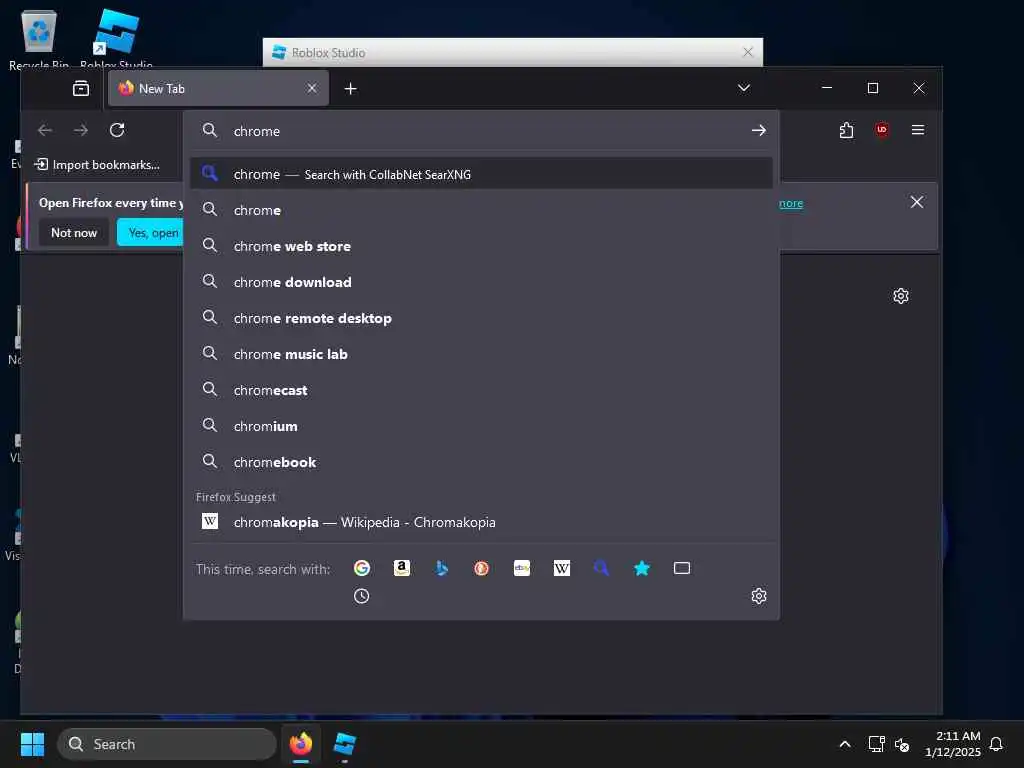1024x768 pixels.
Task: Open the Firefox hamburger application menu
Action: click(x=918, y=130)
